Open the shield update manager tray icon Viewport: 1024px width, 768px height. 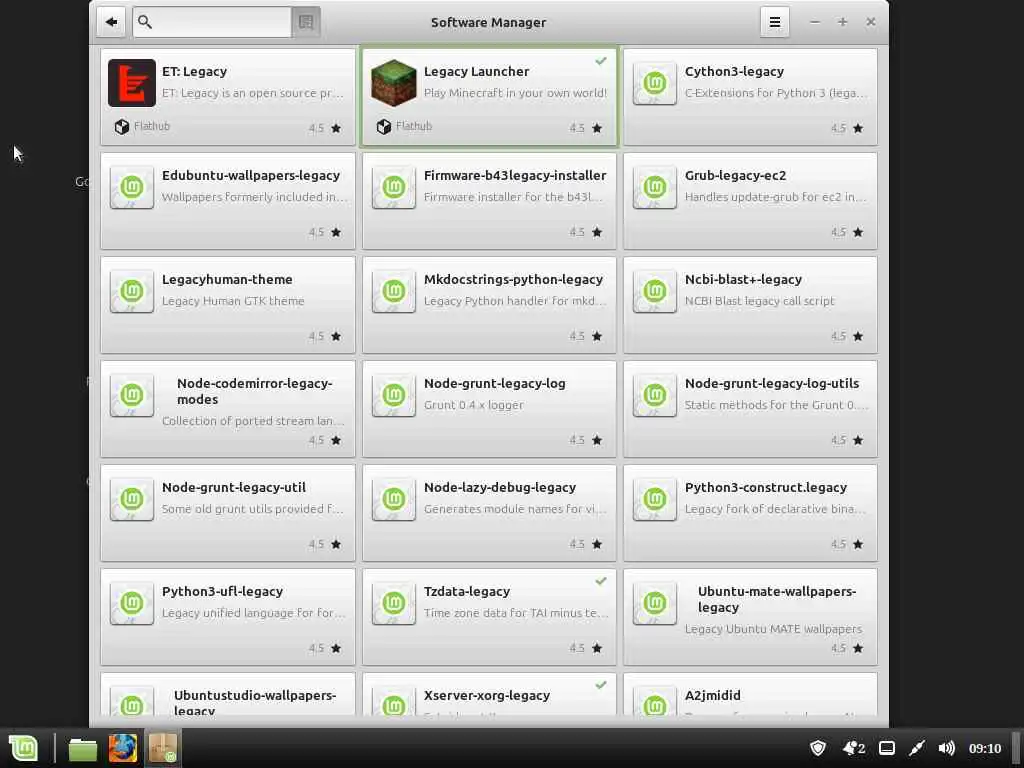[x=818, y=748]
